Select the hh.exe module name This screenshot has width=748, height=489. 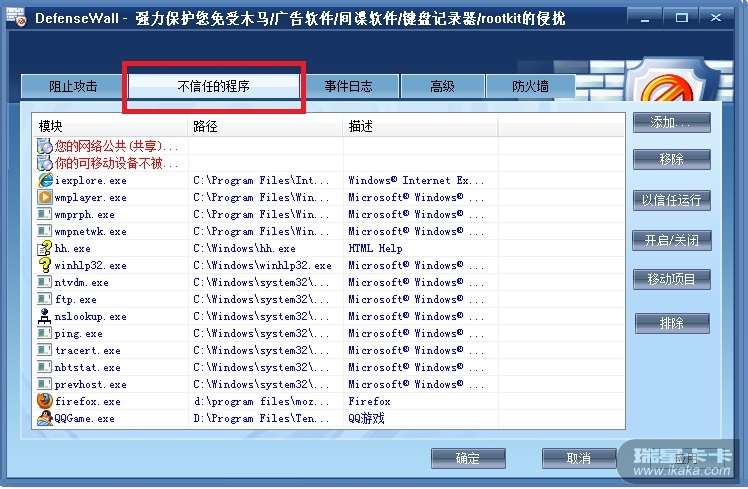tap(73, 249)
